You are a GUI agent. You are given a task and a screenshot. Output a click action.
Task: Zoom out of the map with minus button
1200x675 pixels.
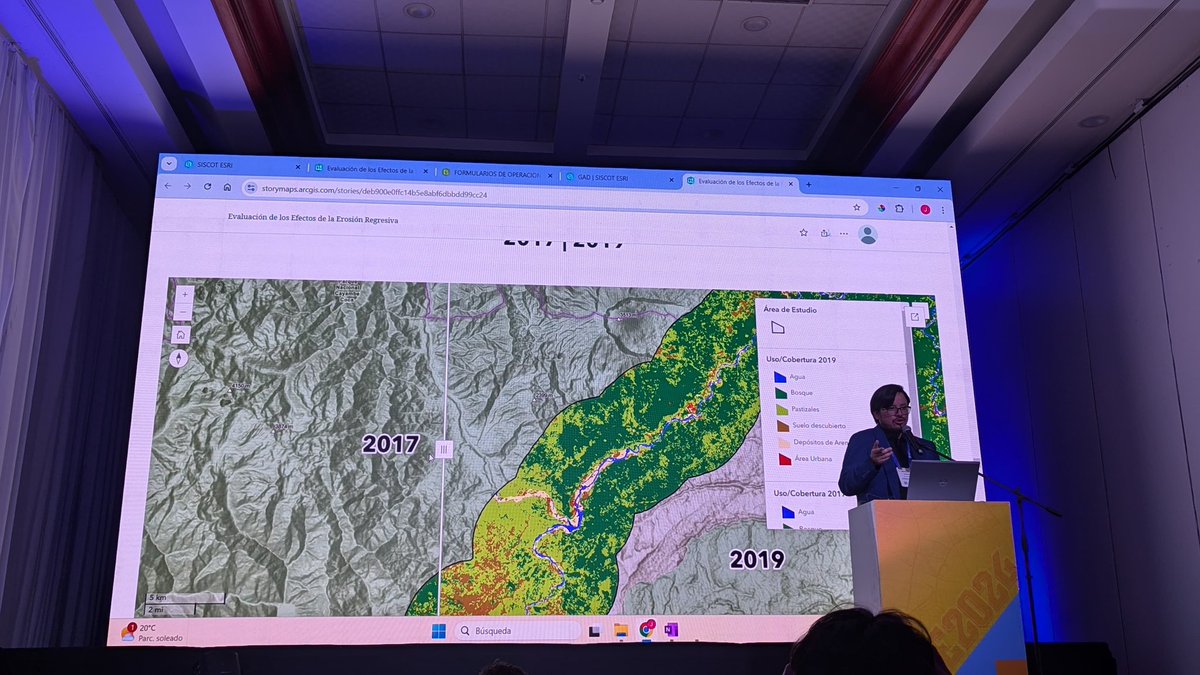click(184, 312)
